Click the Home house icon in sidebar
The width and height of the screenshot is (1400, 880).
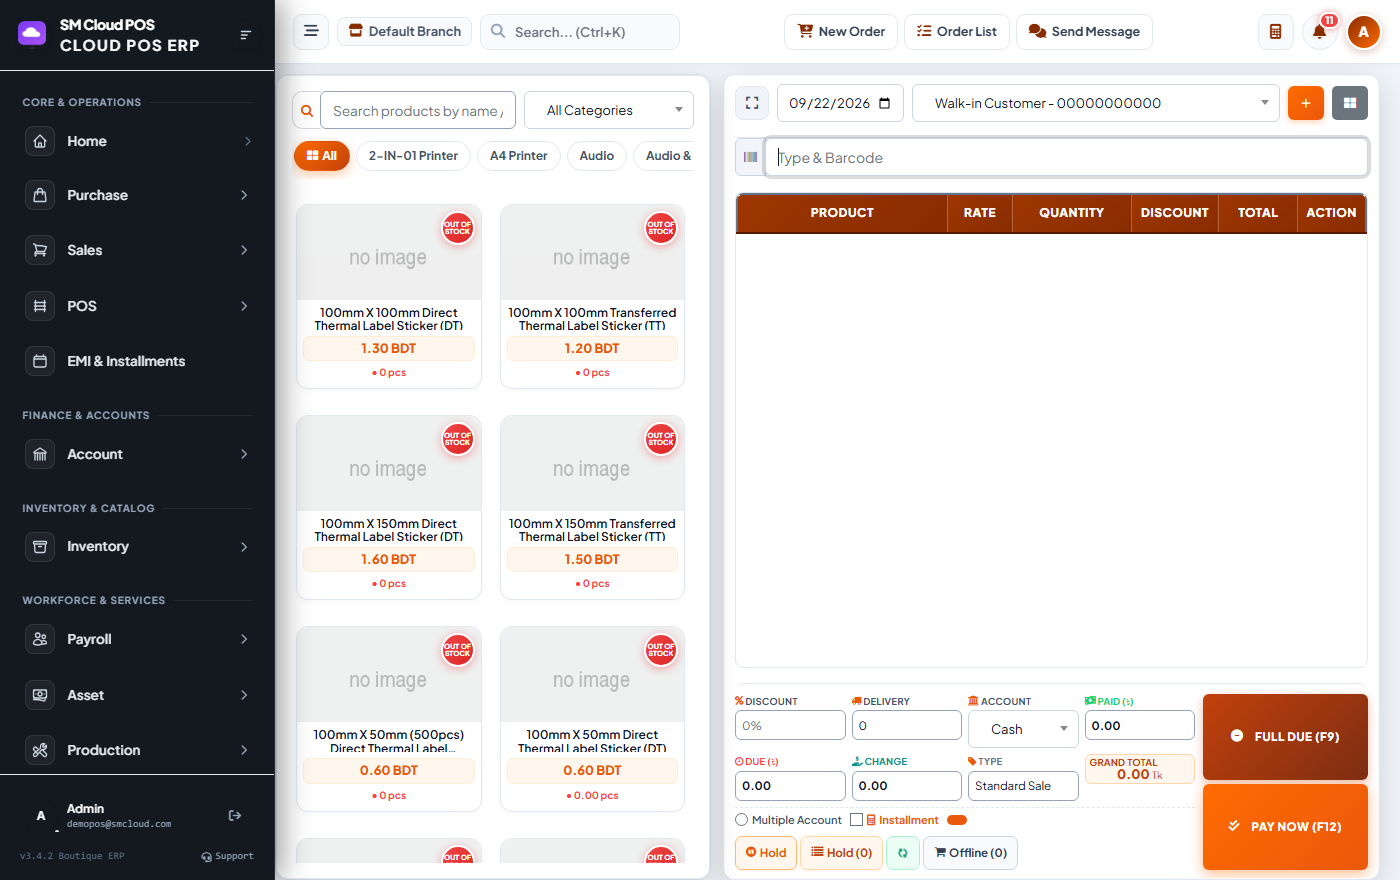[x=40, y=141]
